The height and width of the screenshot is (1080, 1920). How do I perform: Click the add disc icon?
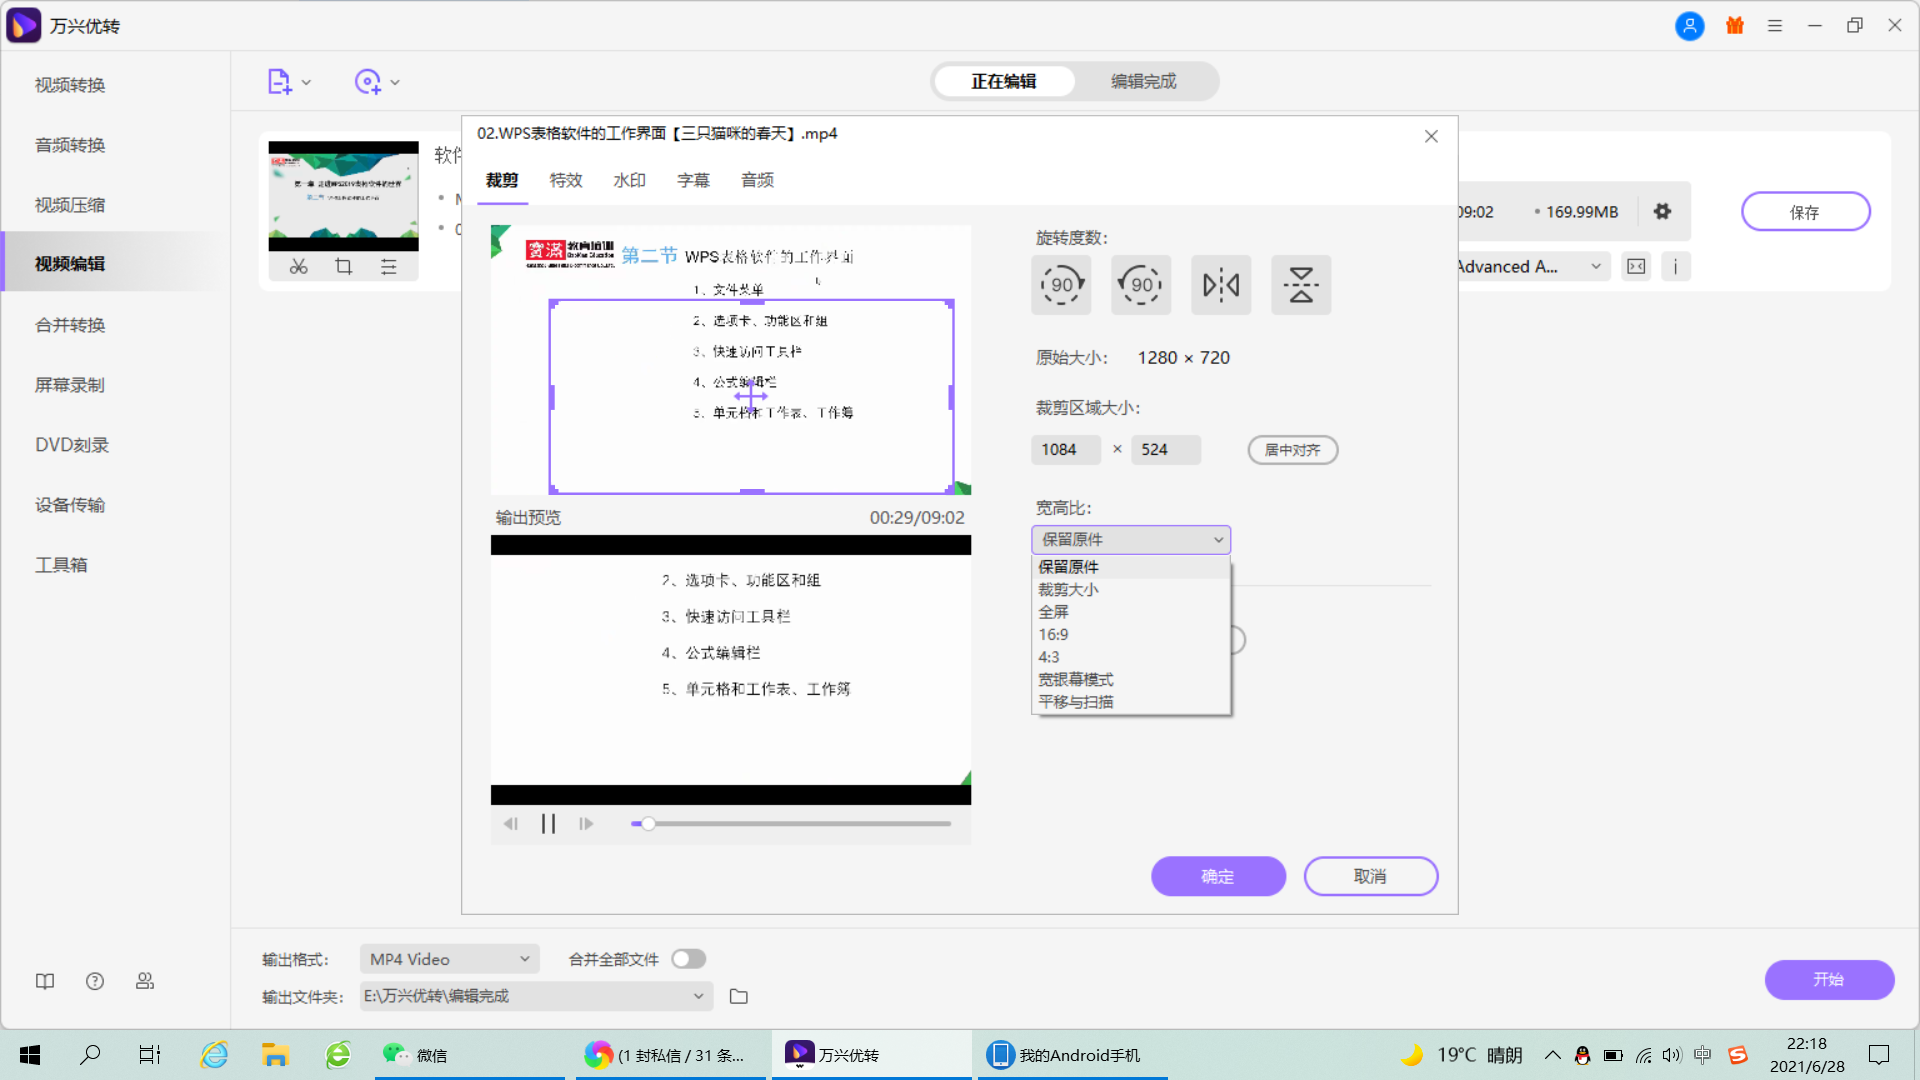pos(367,82)
